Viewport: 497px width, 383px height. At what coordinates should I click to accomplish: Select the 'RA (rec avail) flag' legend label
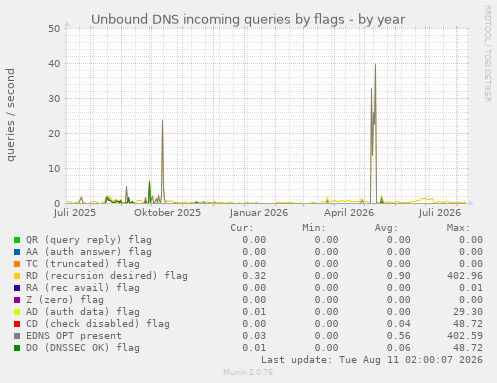[x=83, y=288]
